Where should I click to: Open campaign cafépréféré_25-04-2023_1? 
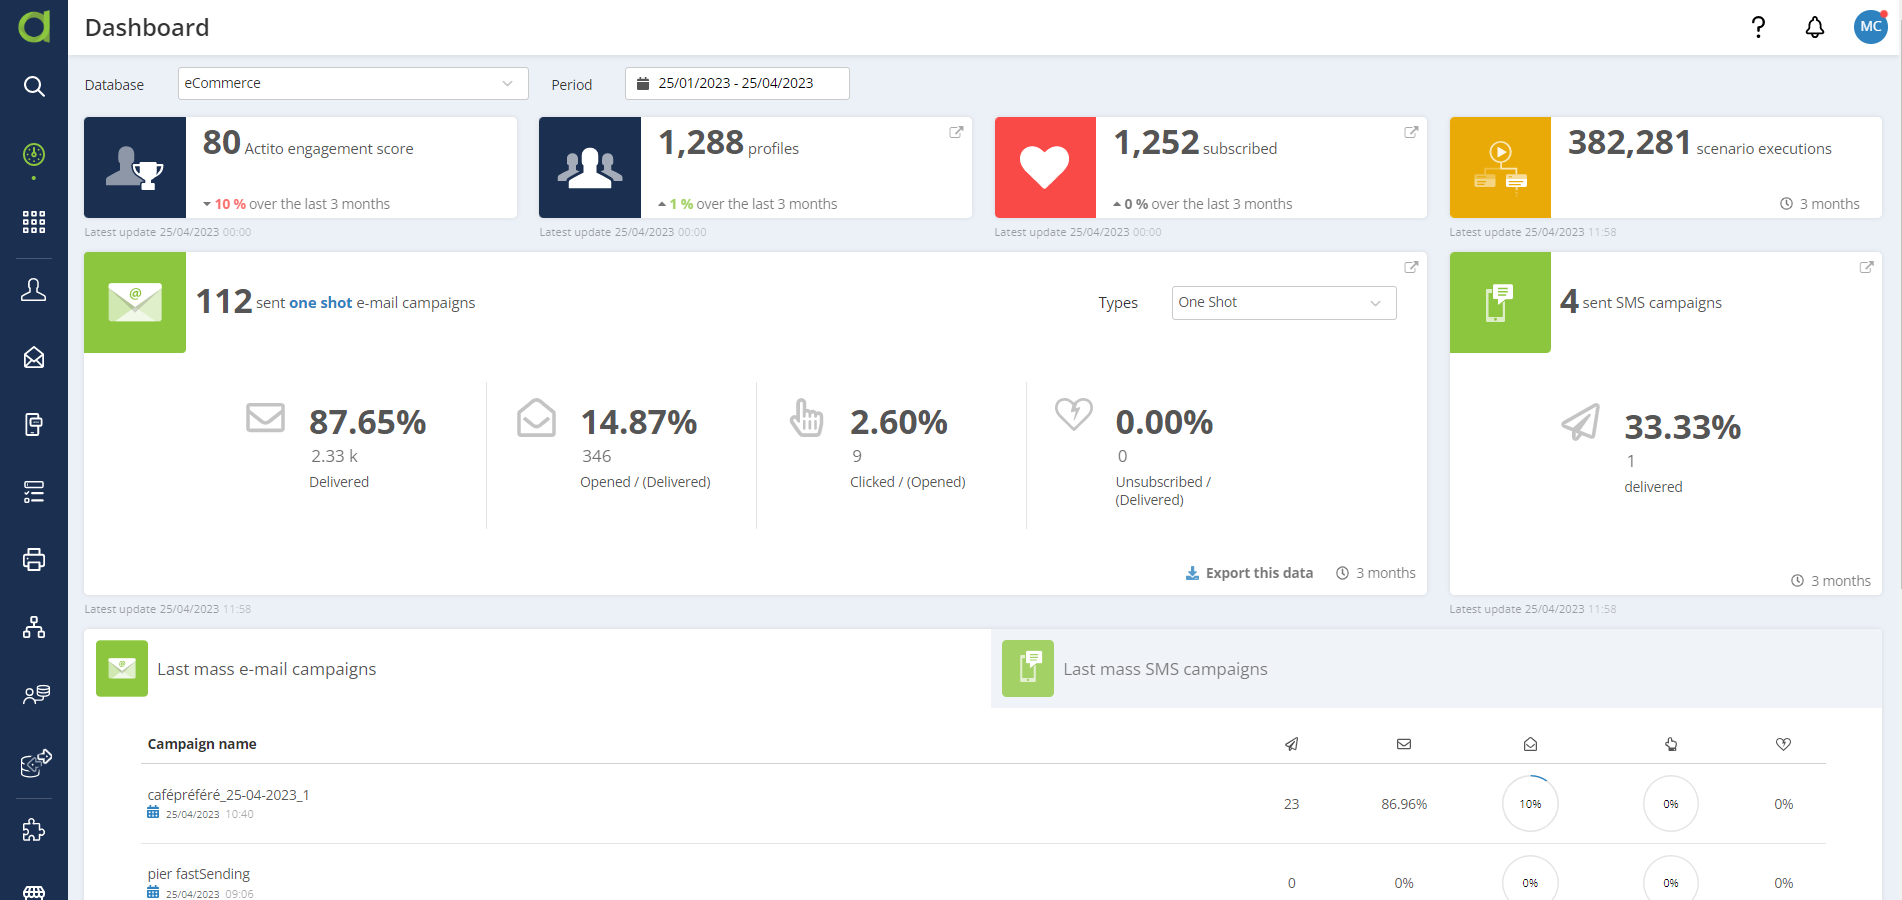228,795
